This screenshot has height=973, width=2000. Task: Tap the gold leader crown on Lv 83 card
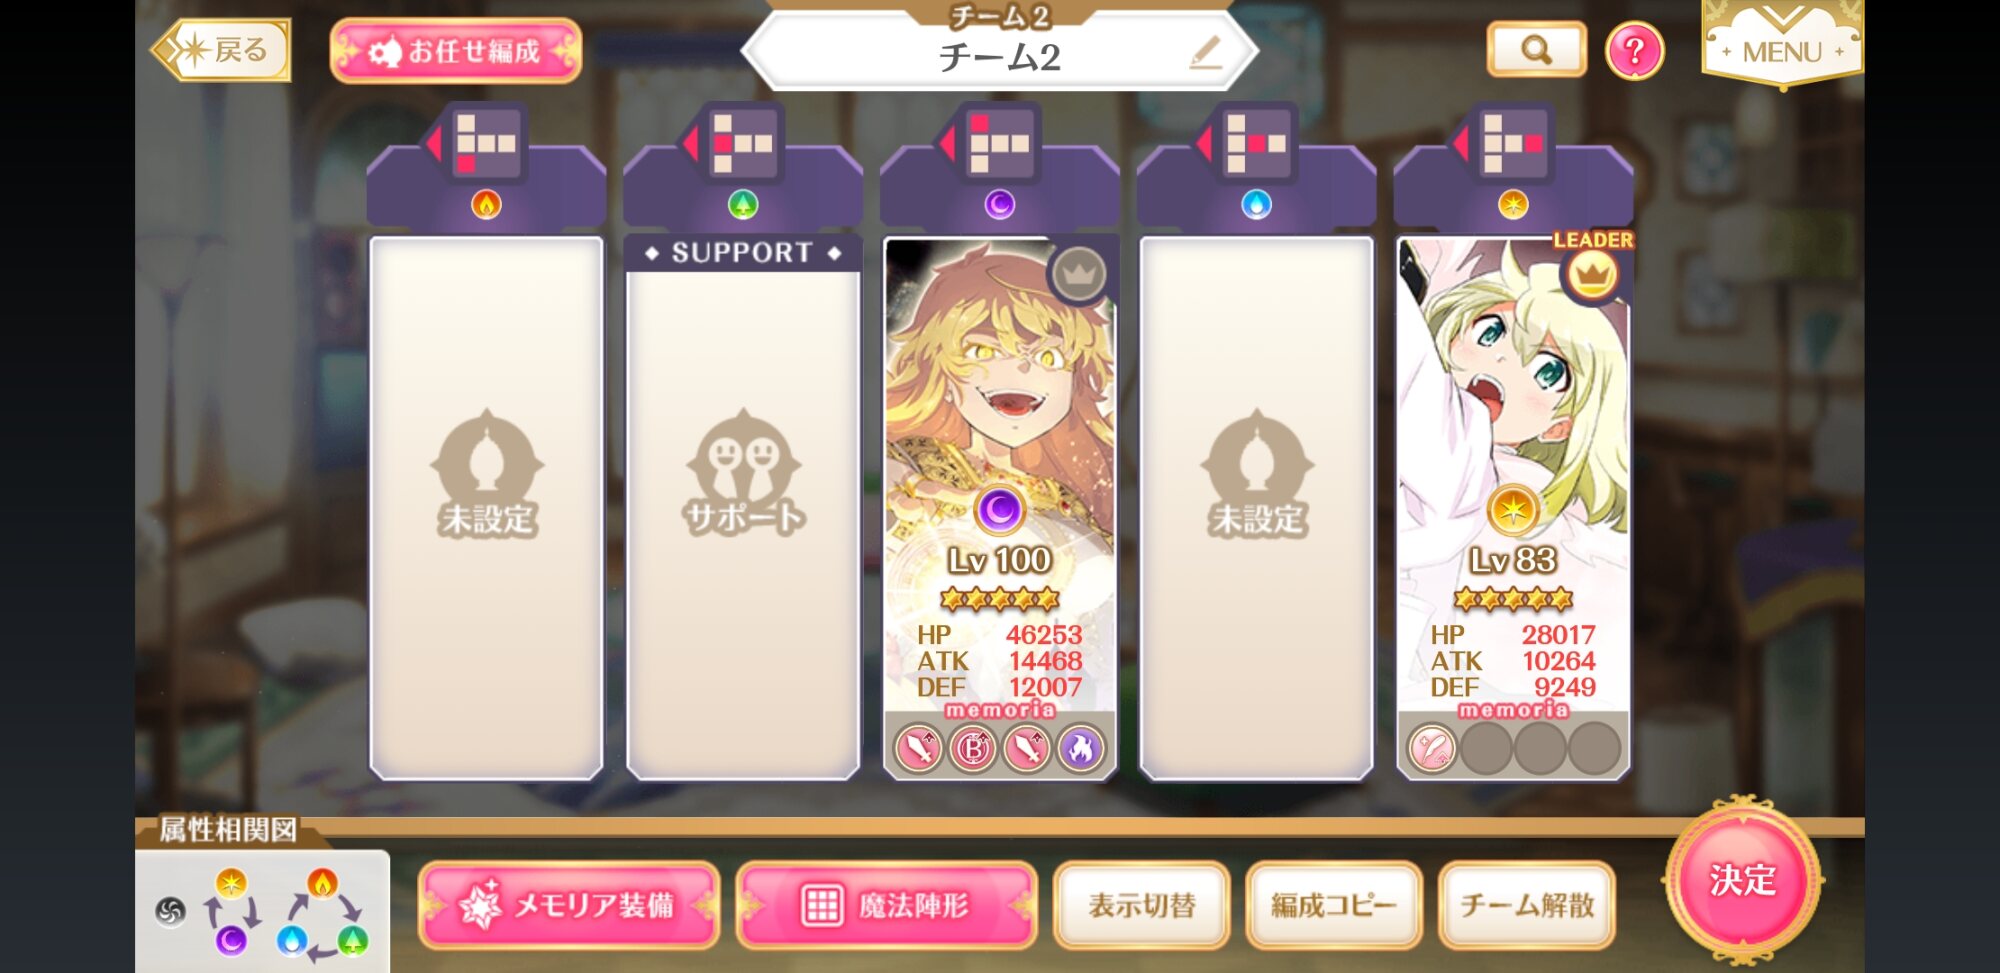(1591, 273)
